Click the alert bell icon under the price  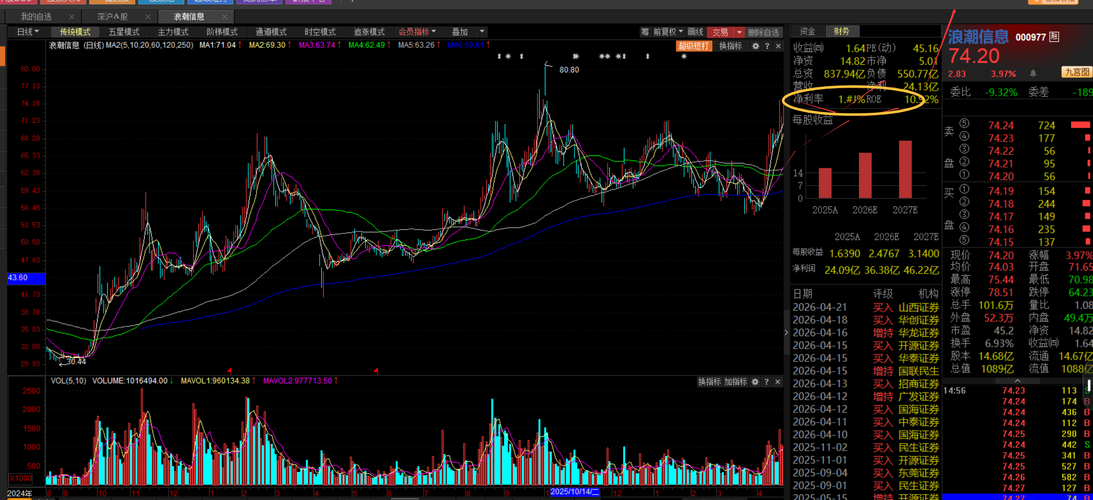click(1033, 73)
